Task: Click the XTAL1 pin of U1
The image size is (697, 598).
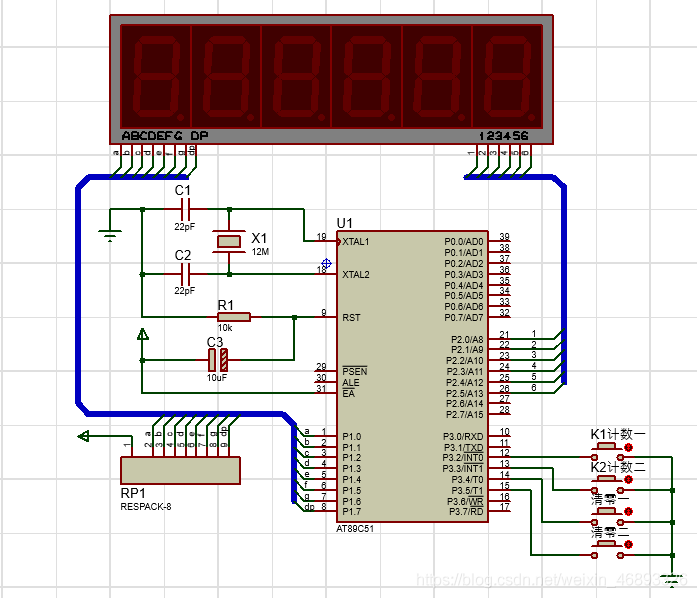Action: (x=356, y=242)
